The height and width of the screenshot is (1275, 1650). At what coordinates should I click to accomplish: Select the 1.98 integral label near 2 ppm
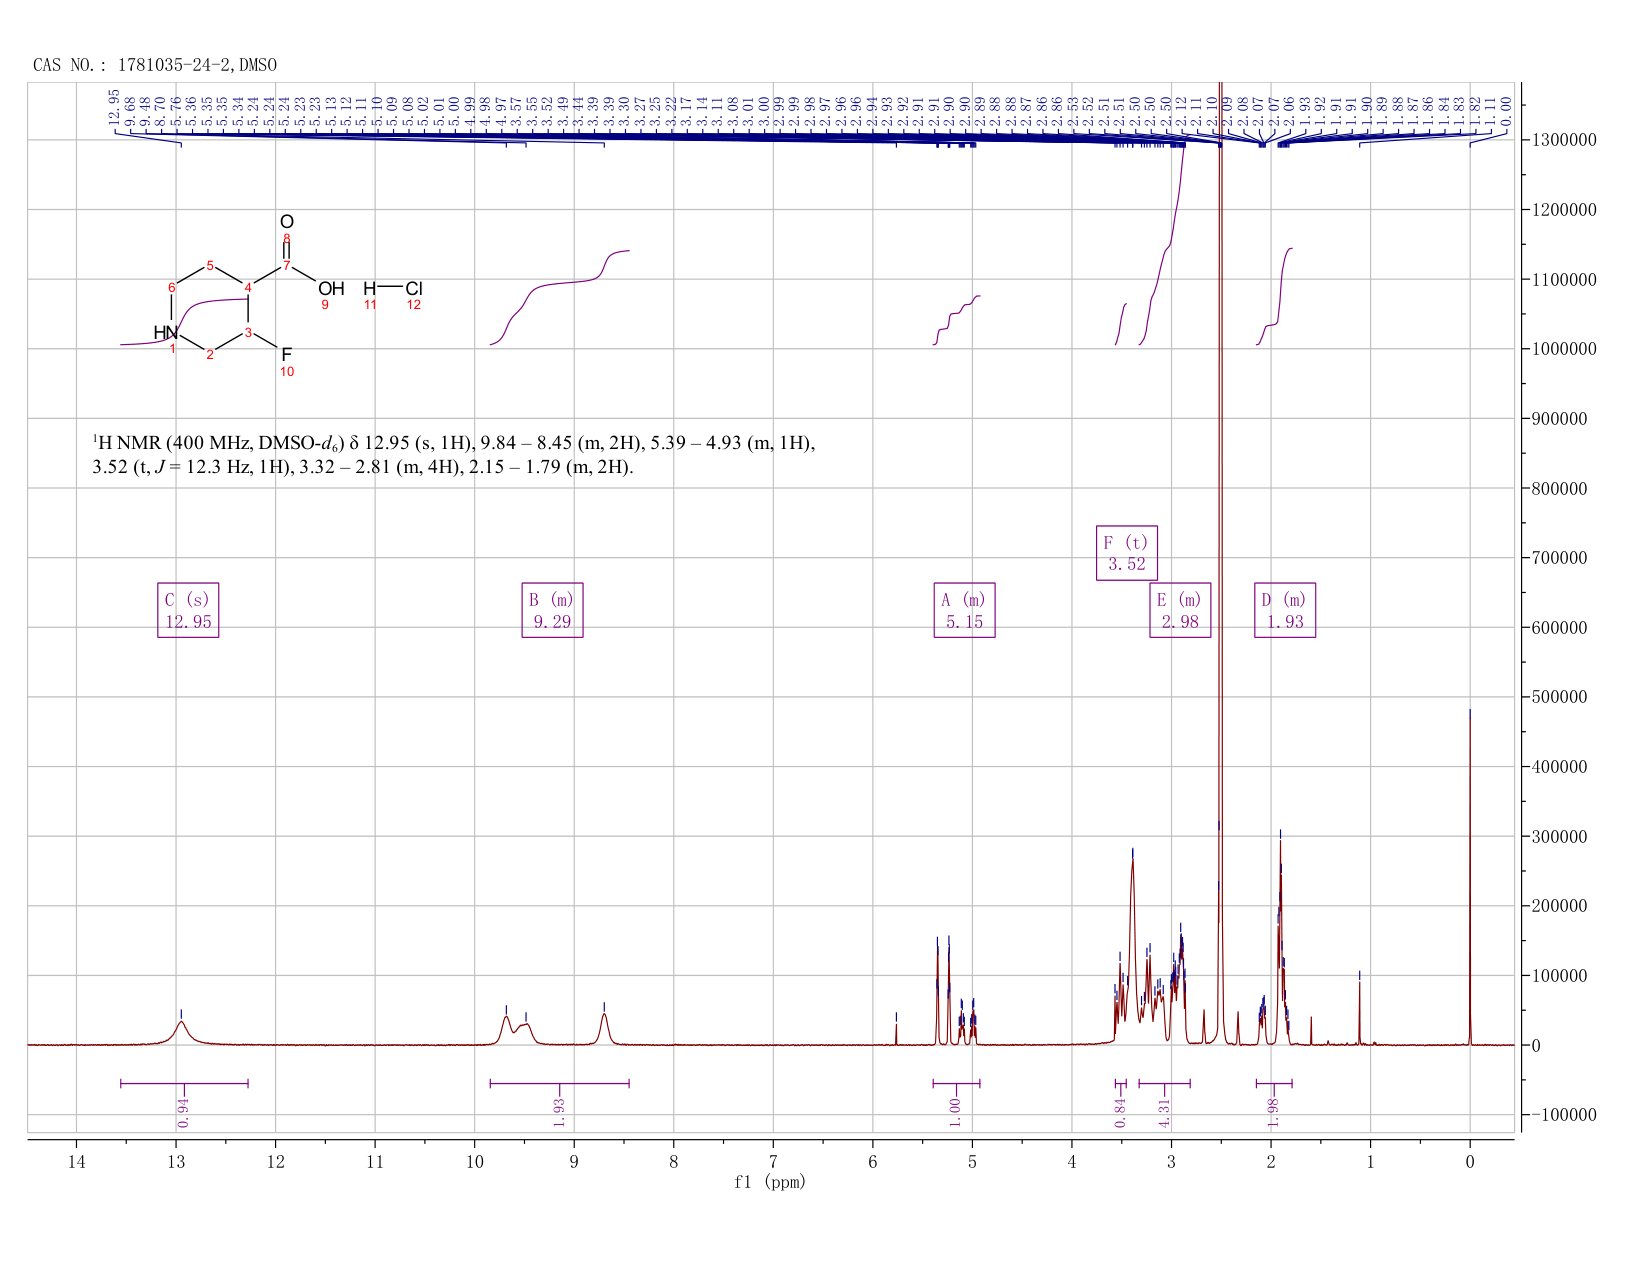(1273, 1111)
